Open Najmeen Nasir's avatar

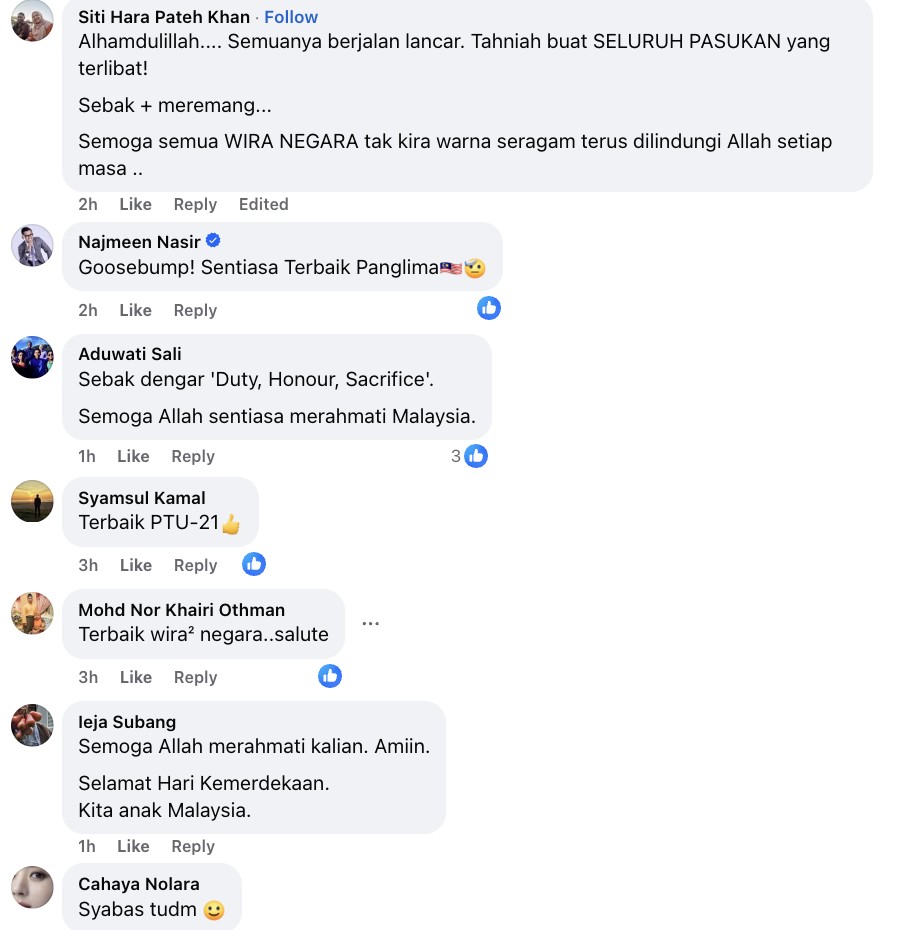(32, 246)
